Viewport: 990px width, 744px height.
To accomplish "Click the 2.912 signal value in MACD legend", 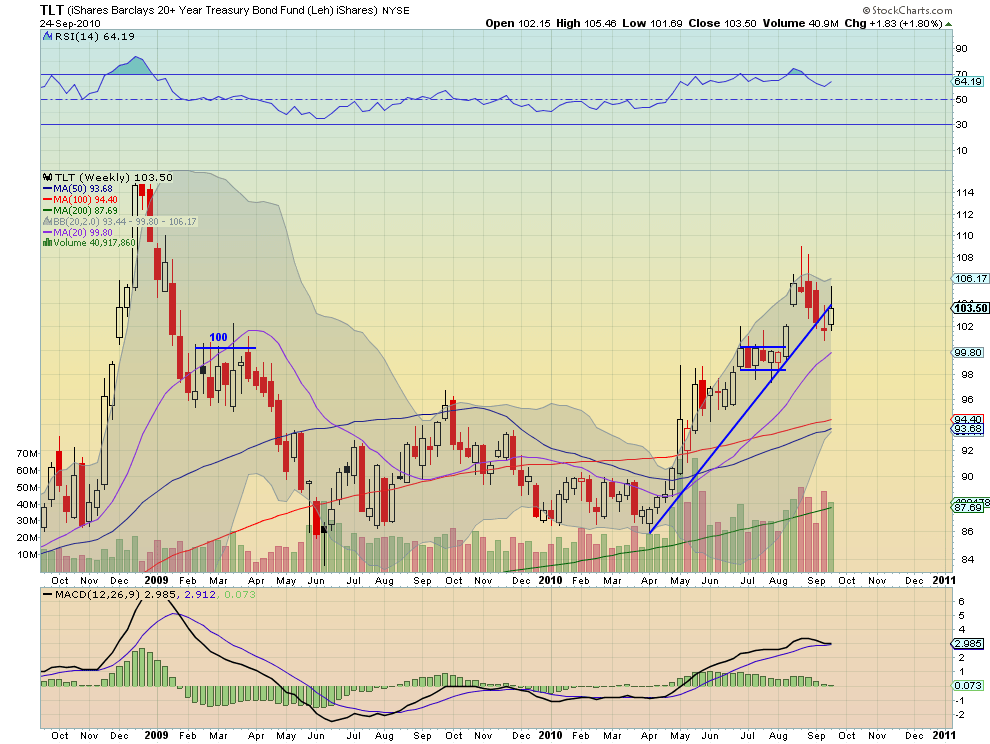I will pyautogui.click(x=200, y=595).
